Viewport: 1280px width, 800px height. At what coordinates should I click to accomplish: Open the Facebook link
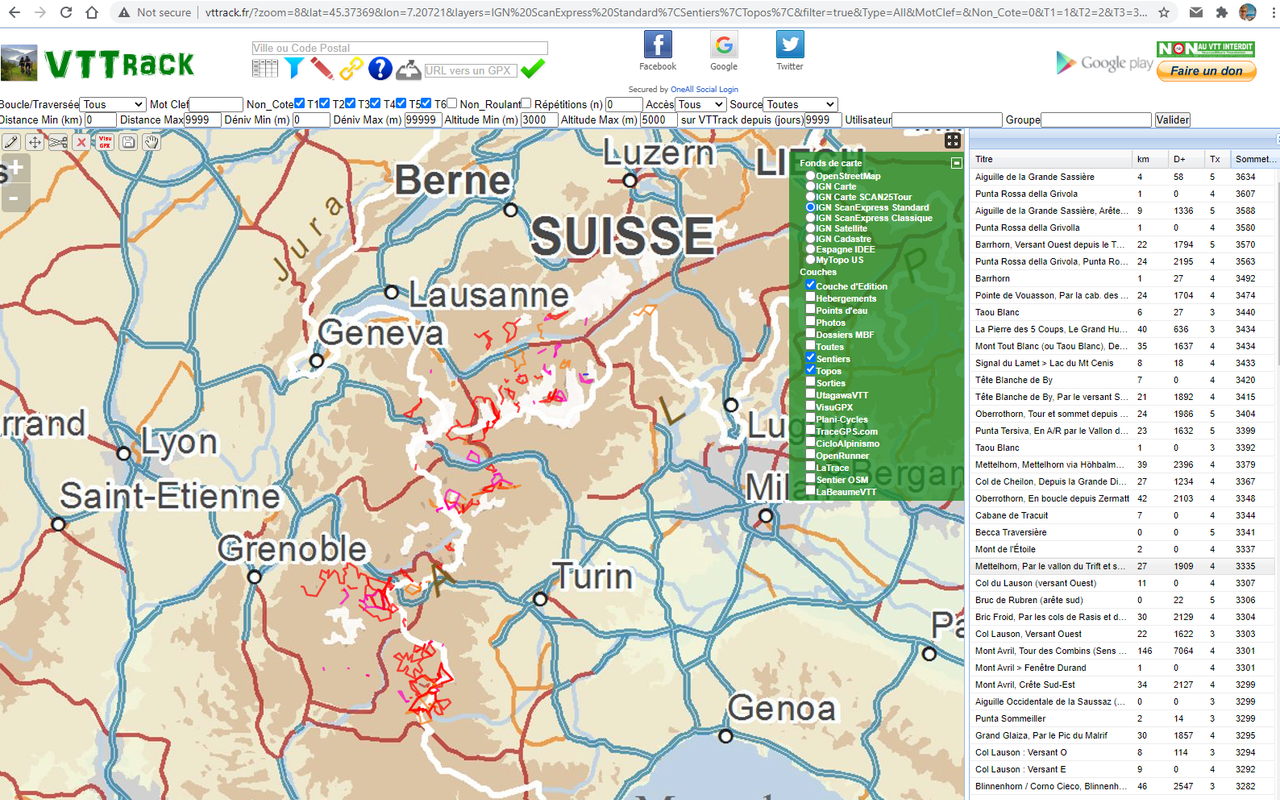click(x=657, y=45)
